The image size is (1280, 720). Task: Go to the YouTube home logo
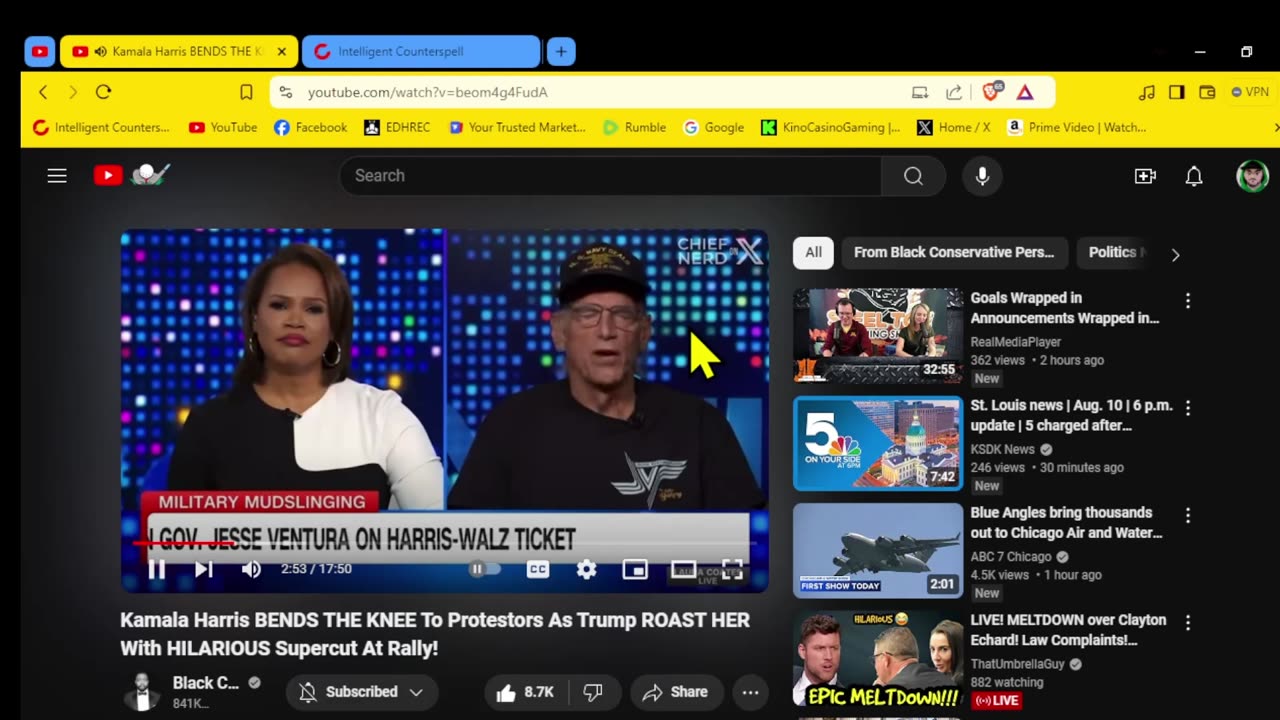point(132,175)
